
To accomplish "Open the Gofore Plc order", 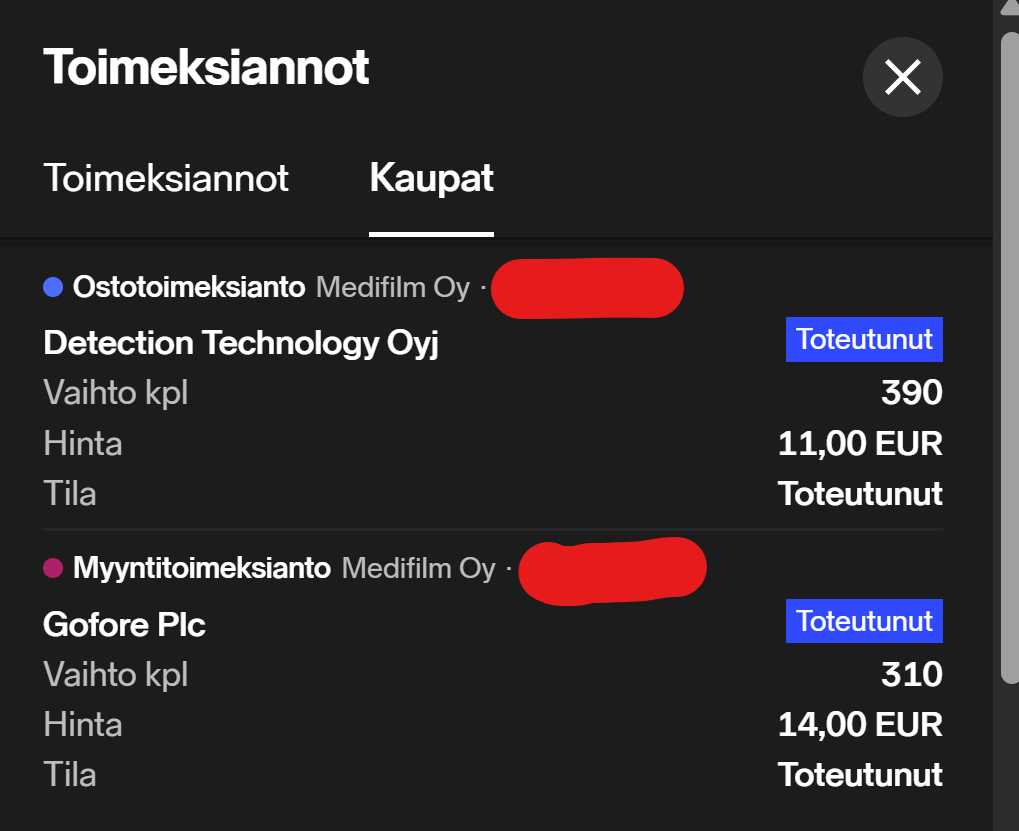I will click(125, 625).
